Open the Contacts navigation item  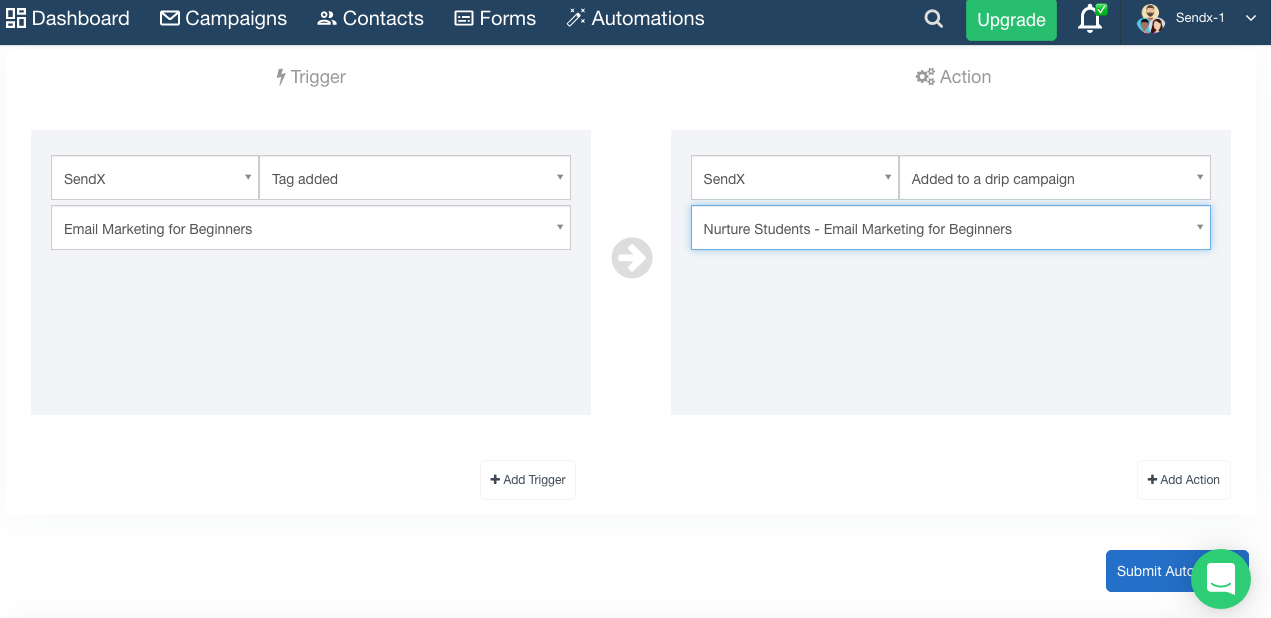point(370,18)
